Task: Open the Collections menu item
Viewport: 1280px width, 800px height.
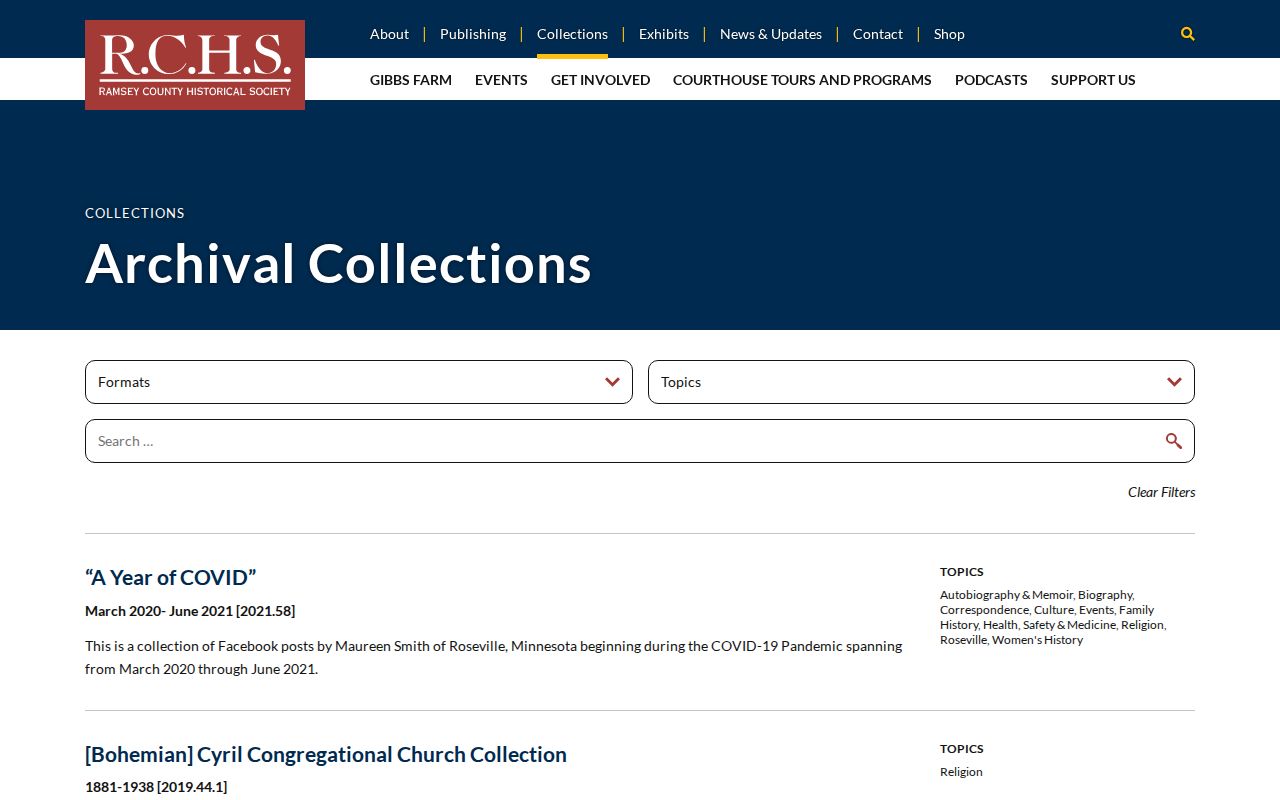Action: (x=572, y=34)
